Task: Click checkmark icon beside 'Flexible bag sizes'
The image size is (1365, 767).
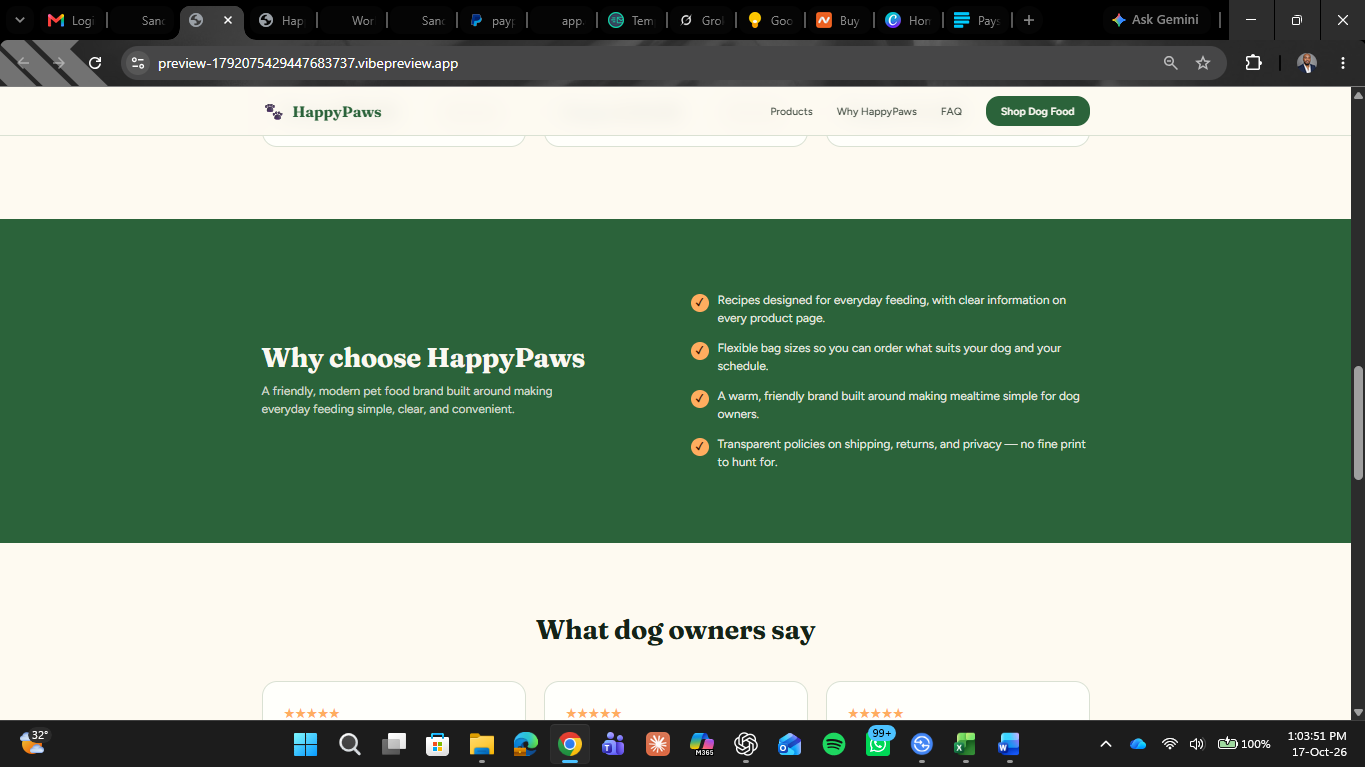Action: (x=700, y=350)
